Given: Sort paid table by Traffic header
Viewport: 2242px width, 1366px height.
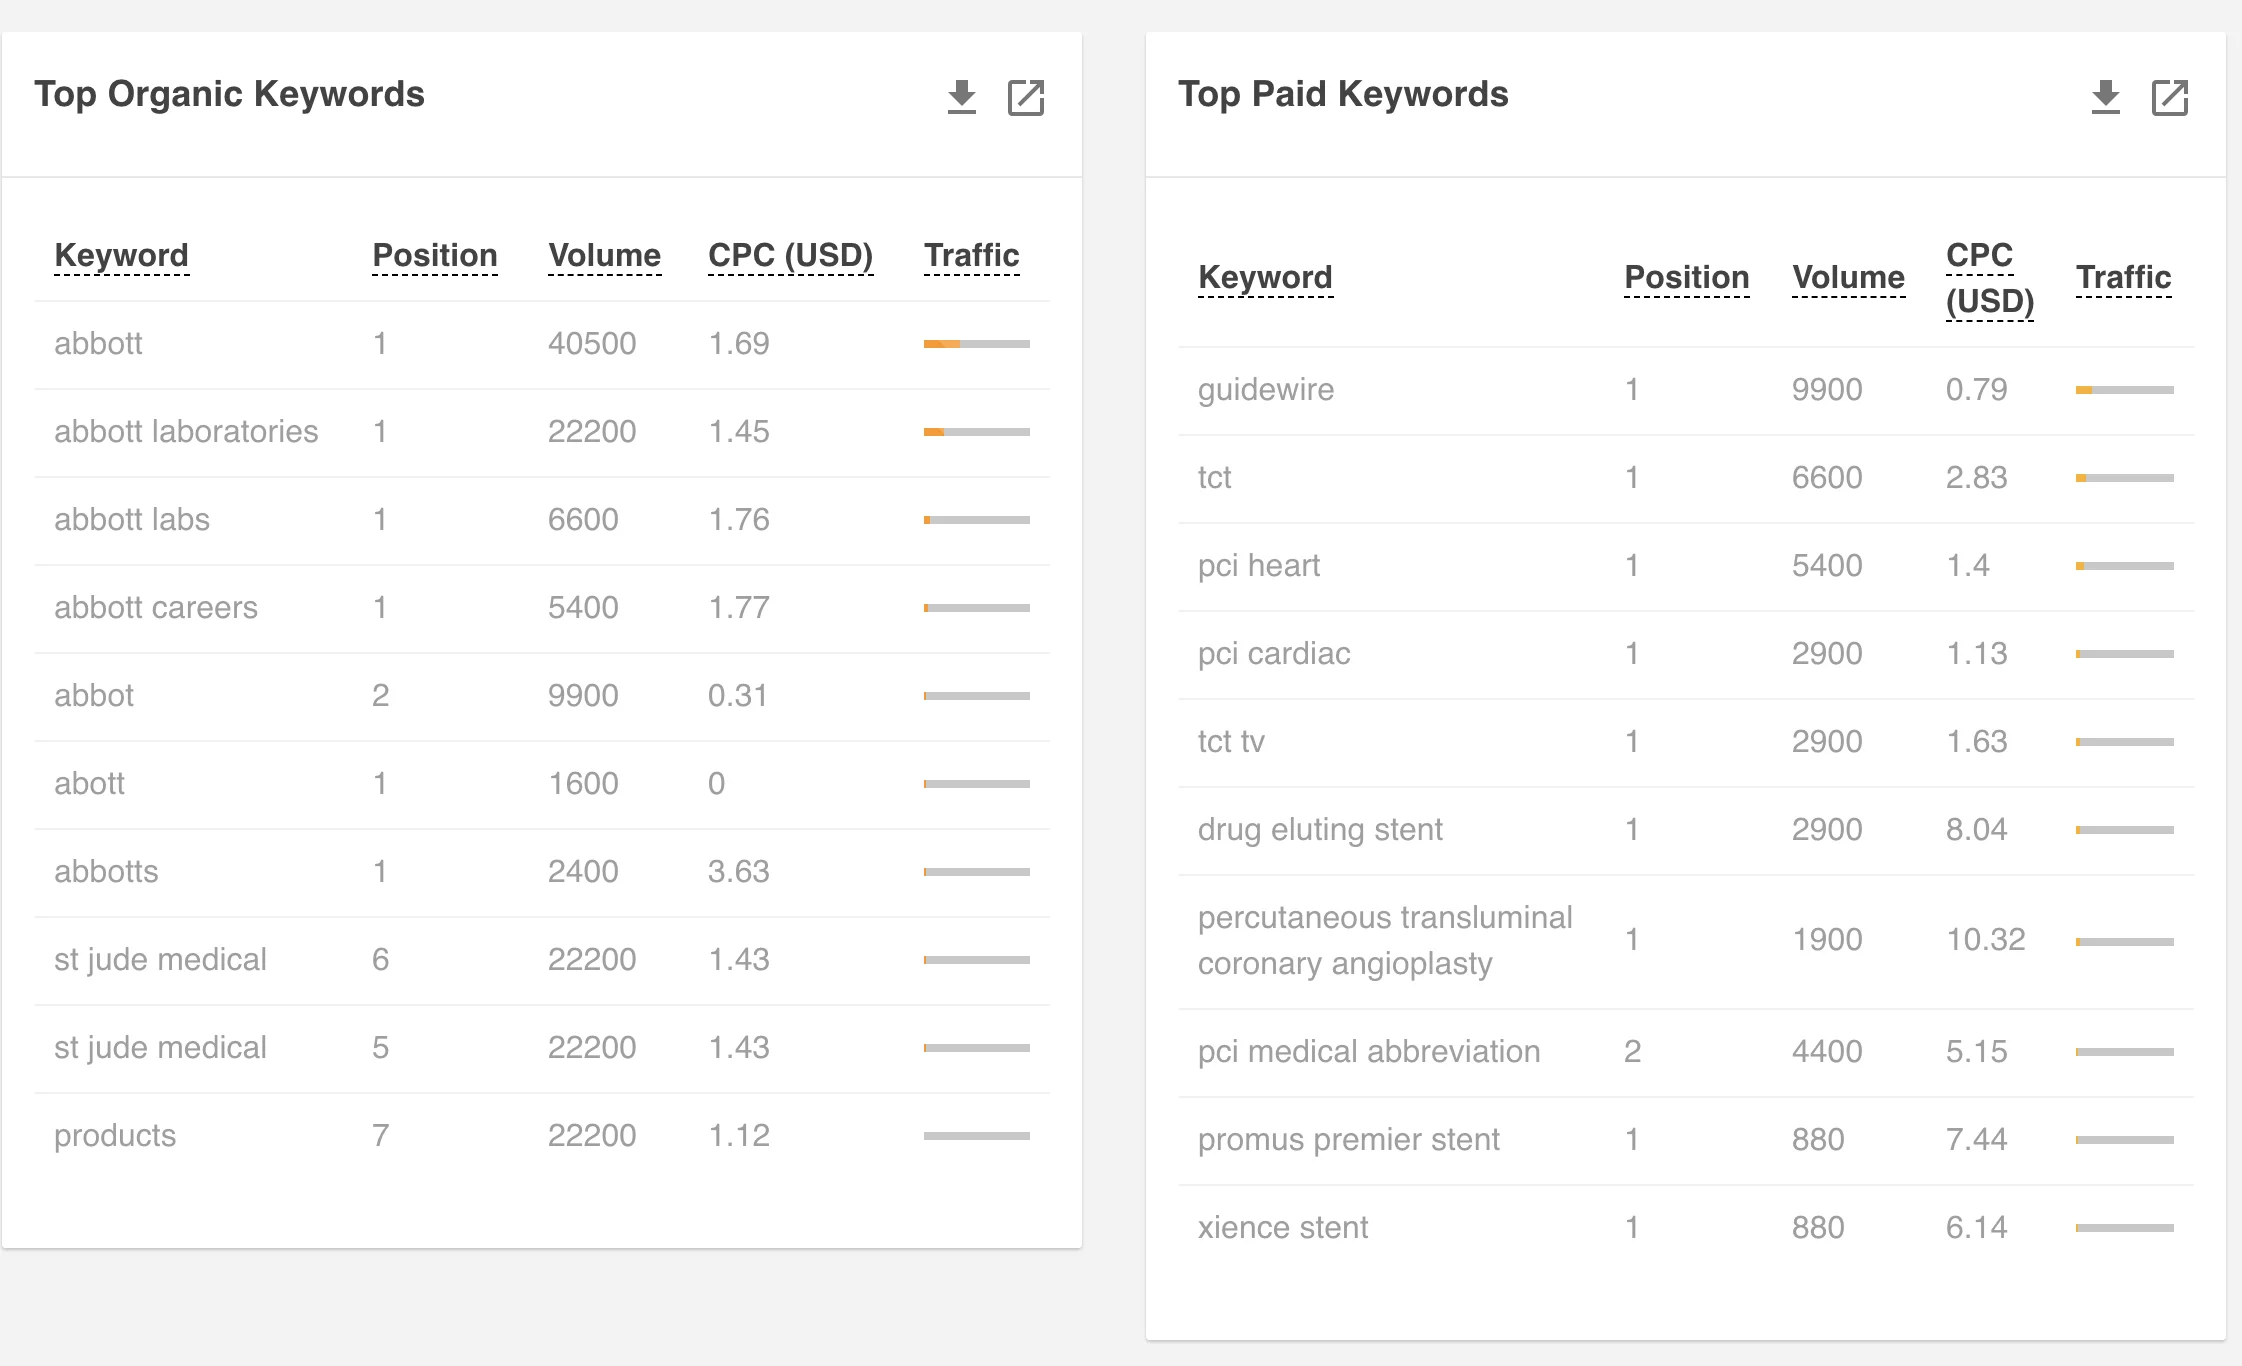Looking at the screenshot, I should (2123, 277).
